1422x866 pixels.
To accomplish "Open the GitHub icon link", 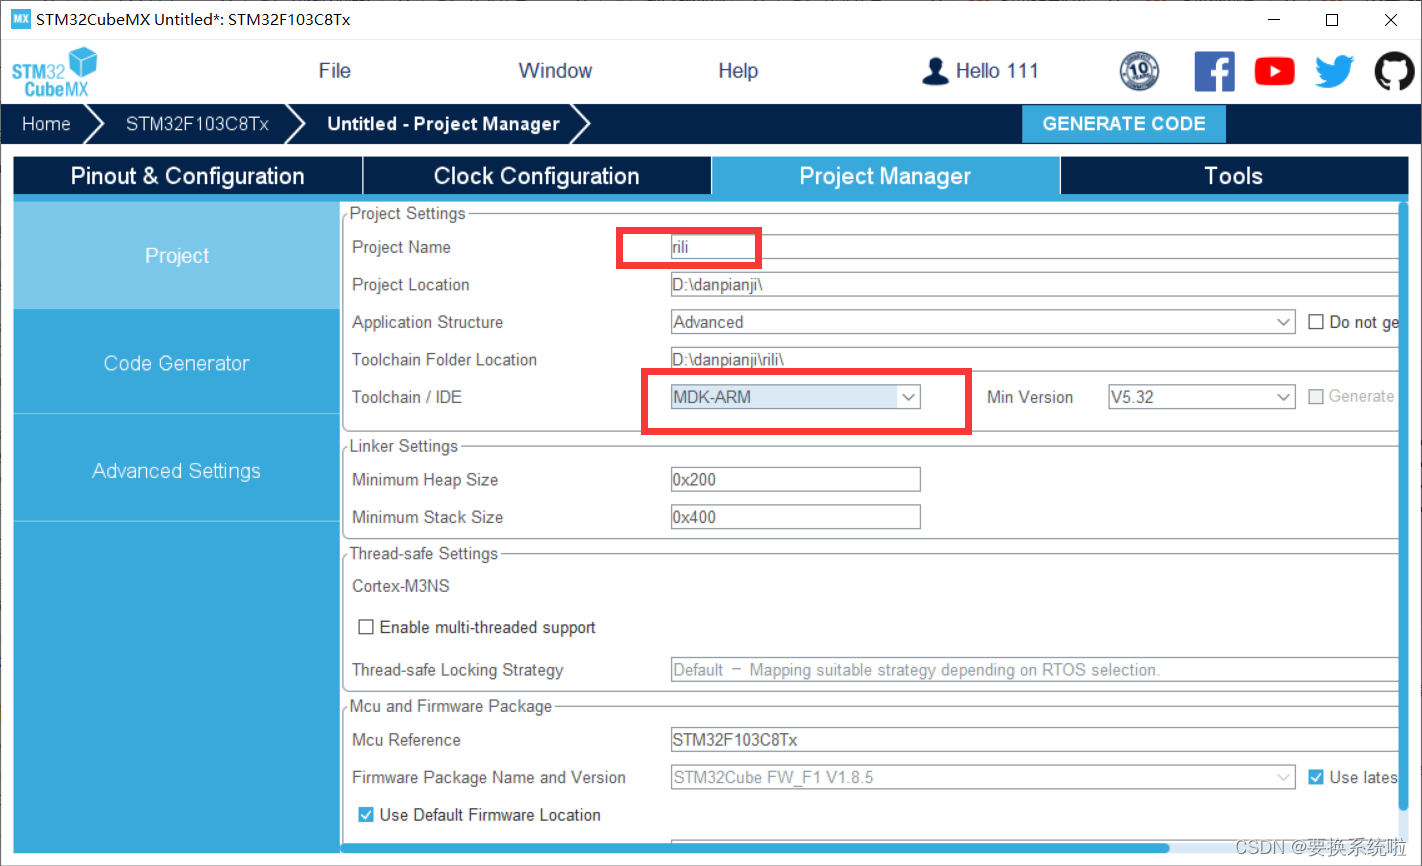I will (x=1394, y=71).
